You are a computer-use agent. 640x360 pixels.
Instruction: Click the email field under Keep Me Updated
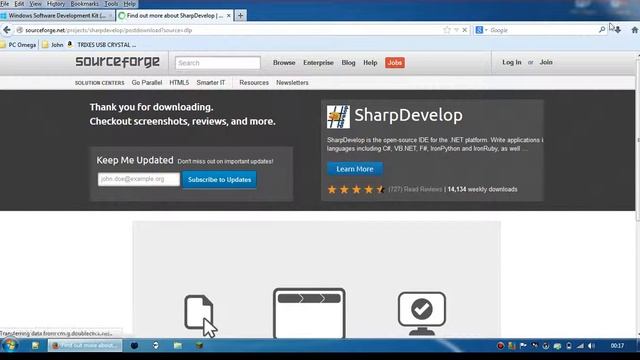pyautogui.click(x=139, y=179)
